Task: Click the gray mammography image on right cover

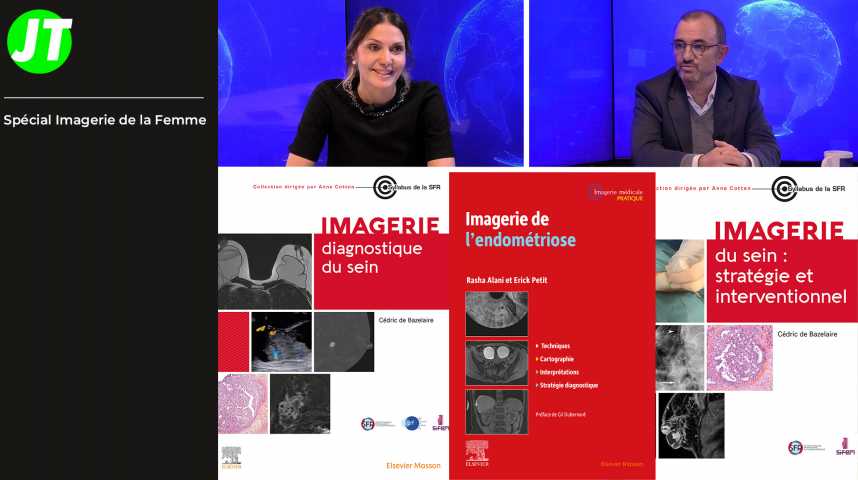Action: pyautogui.click(x=680, y=358)
